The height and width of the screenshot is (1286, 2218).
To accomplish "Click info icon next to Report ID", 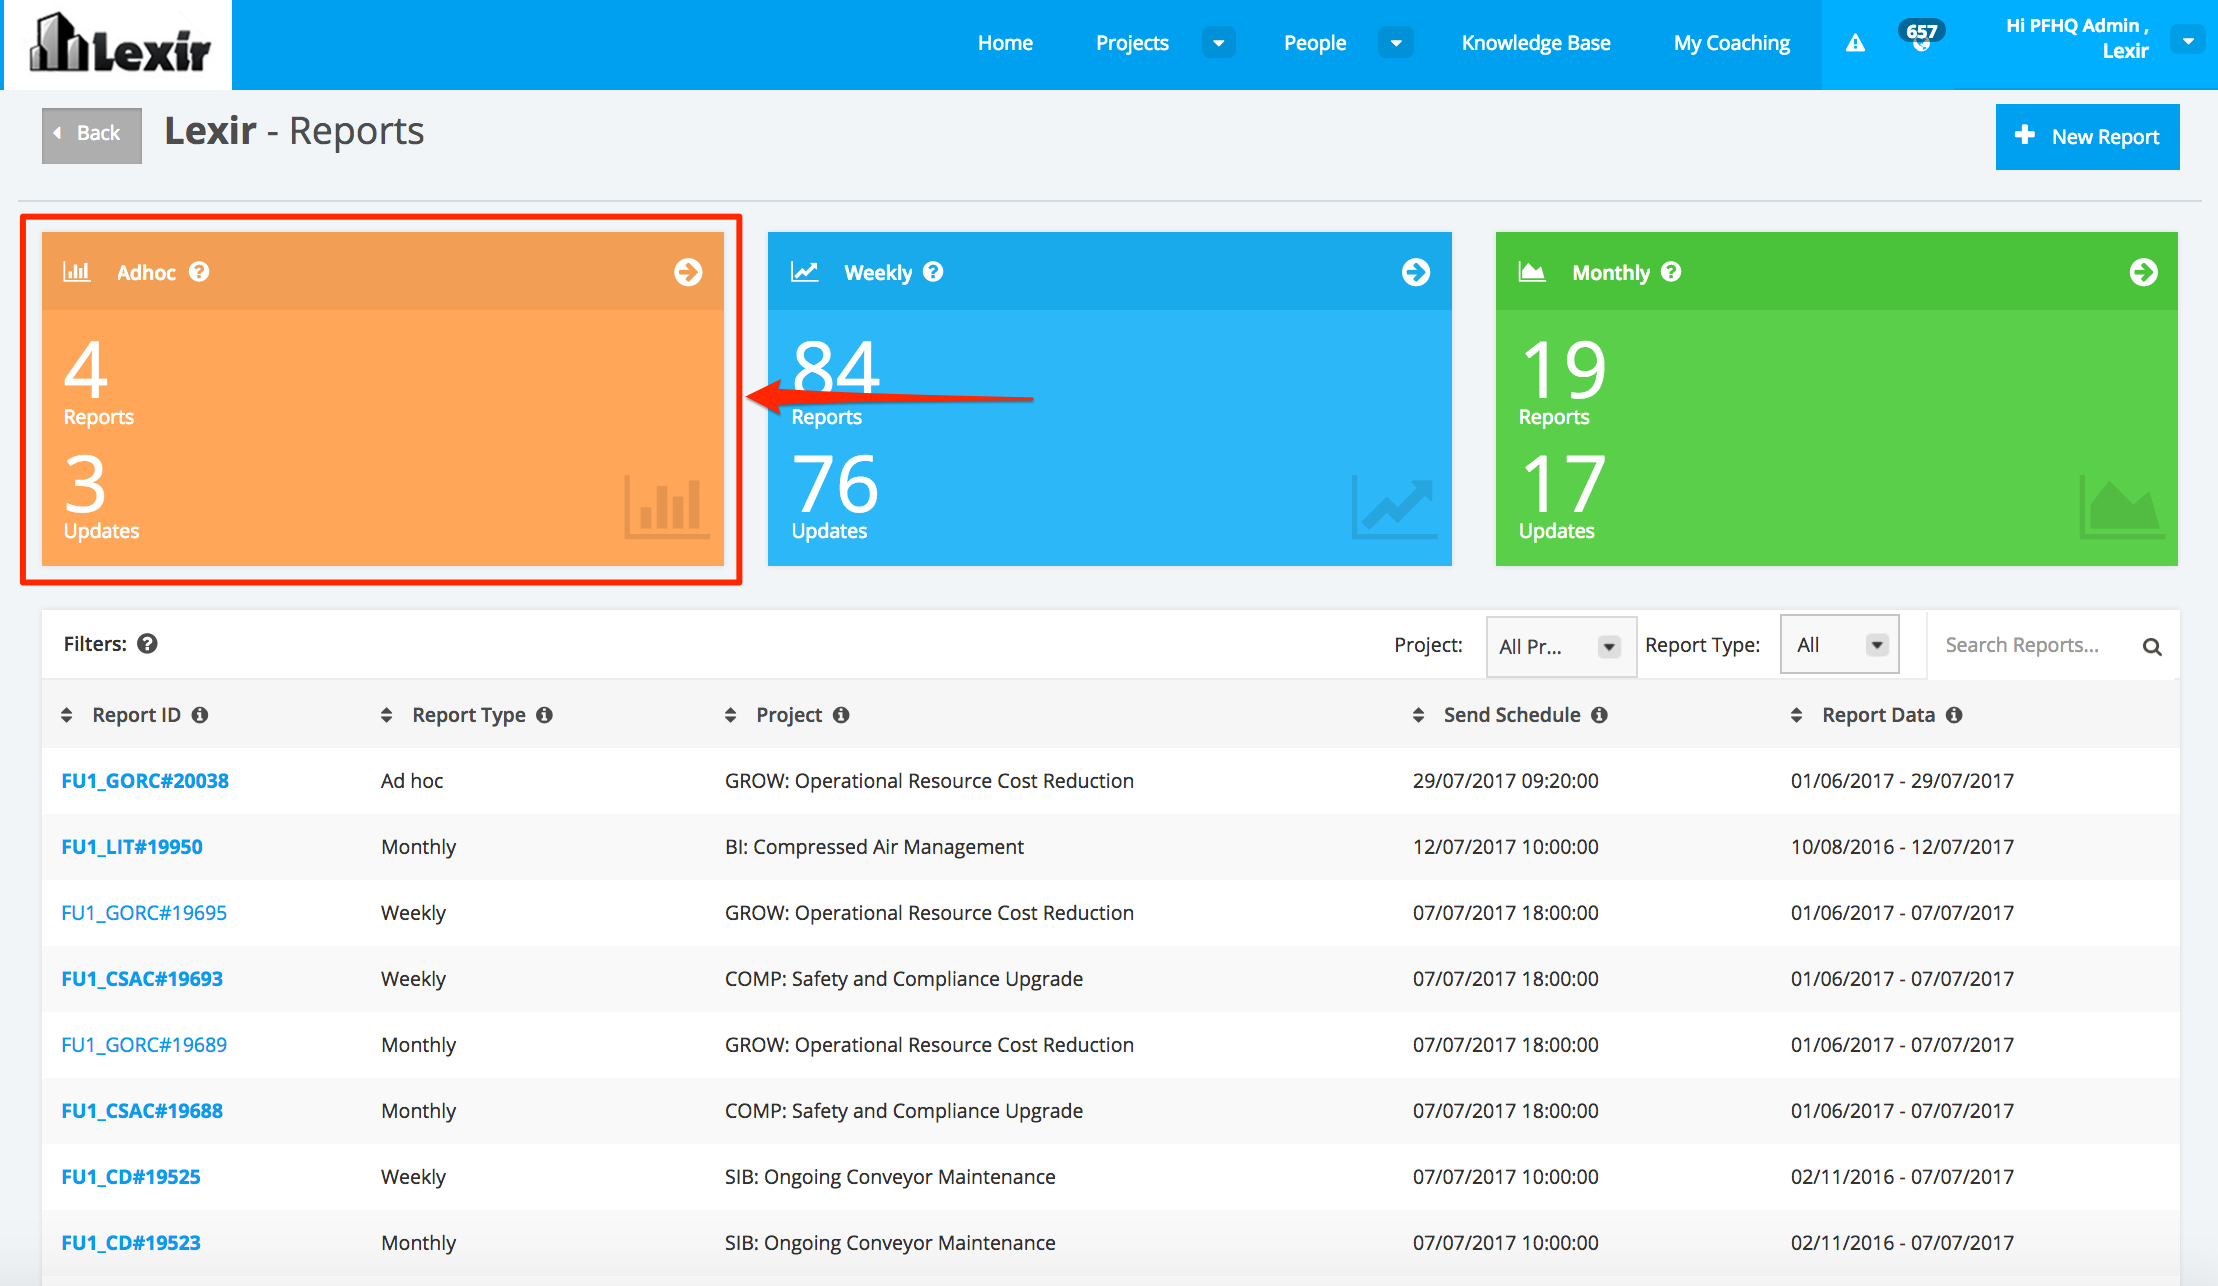I will [200, 715].
